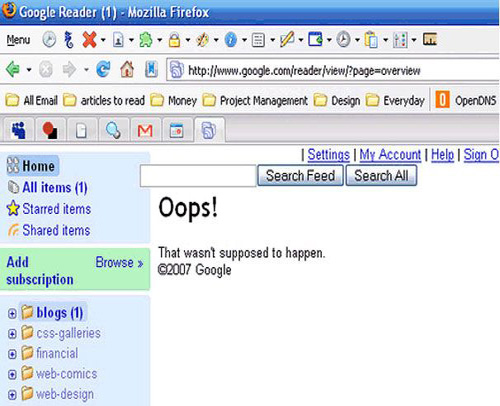Screen dimensions: 500x406
Task: Click the green Back arrow button
Action: [x=13, y=69]
